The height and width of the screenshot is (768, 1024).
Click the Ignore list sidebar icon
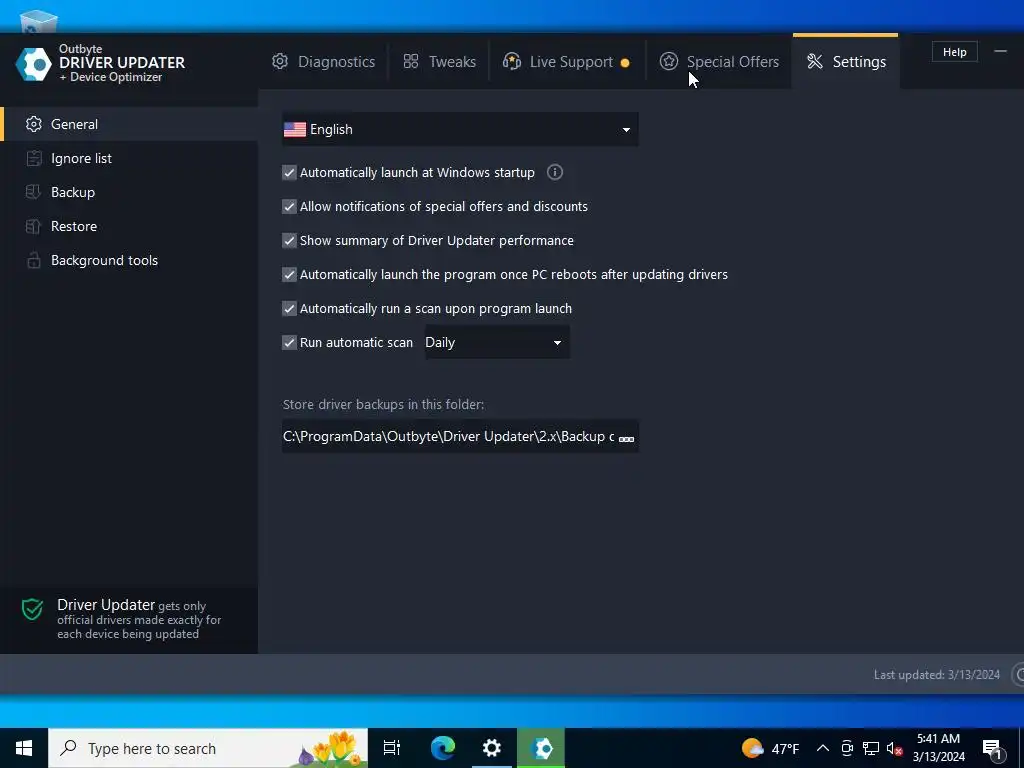pos(33,158)
